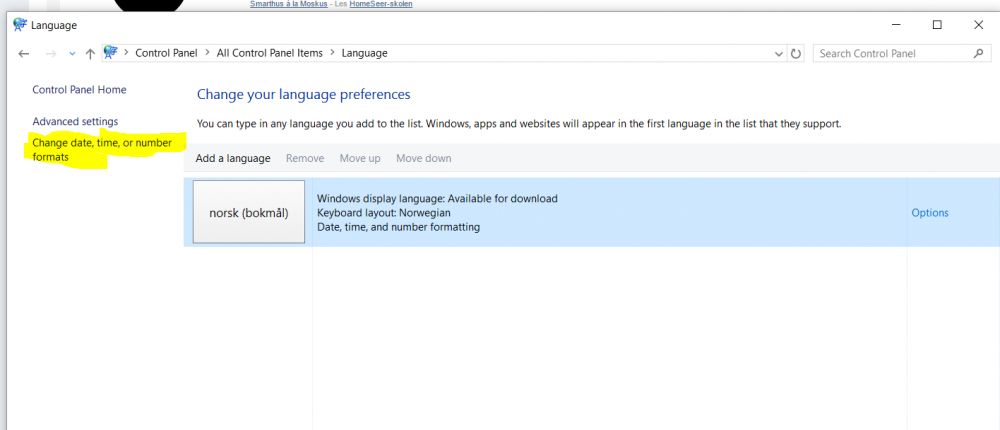Click the Control Panel icon in address bar
The image size is (1000, 430).
111,53
